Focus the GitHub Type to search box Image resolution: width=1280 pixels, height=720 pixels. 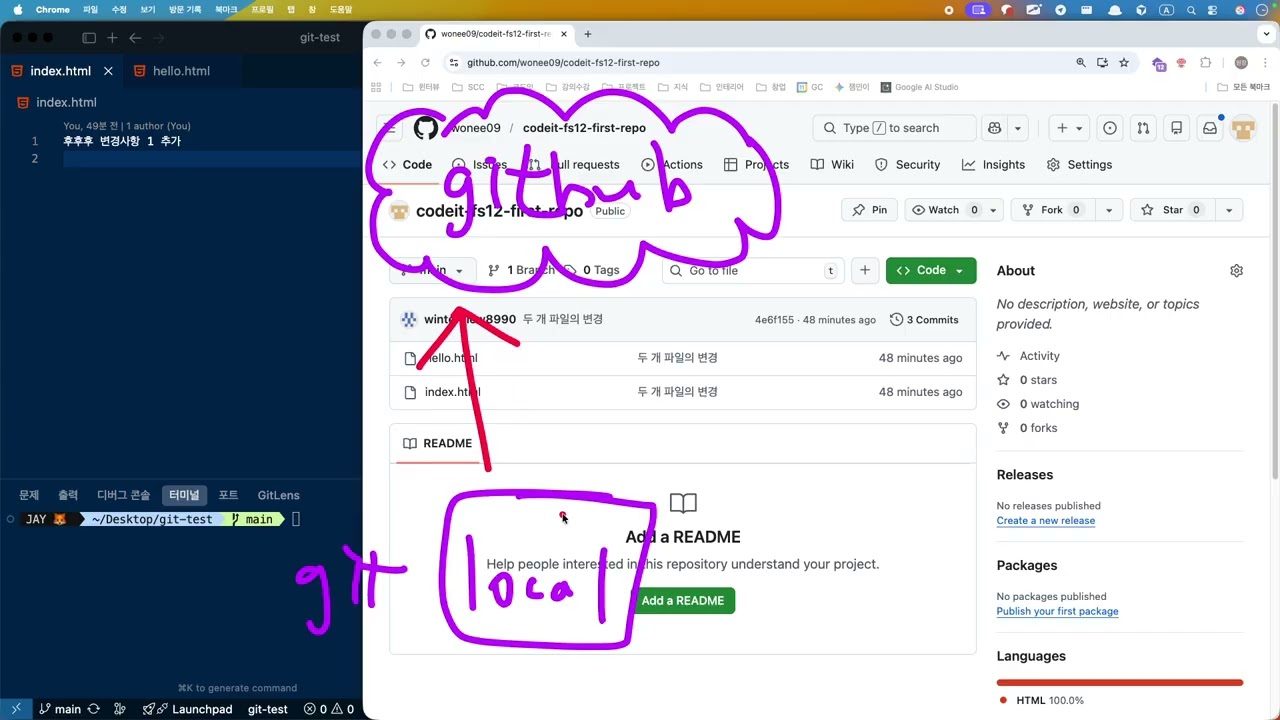click(x=894, y=128)
